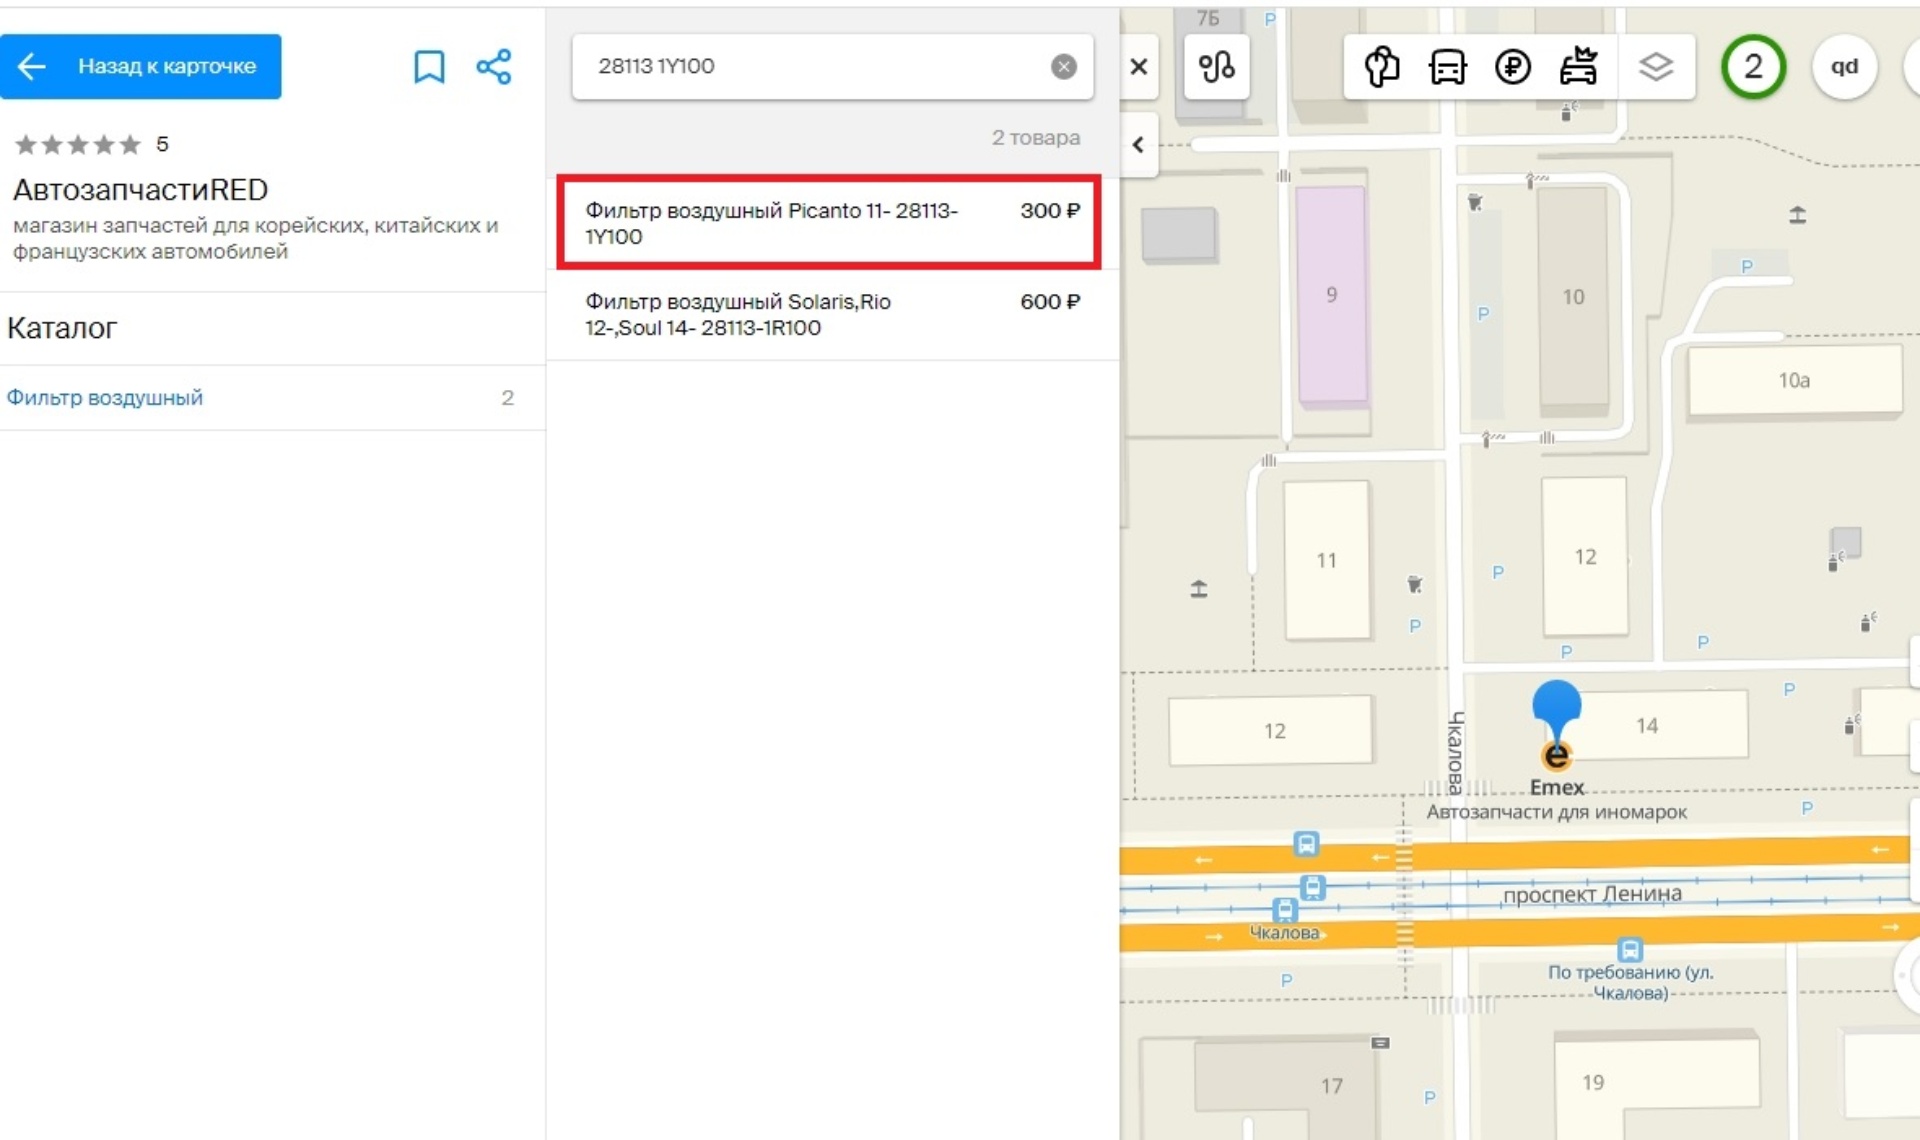The width and height of the screenshot is (1920, 1140).
Task: Click building 19 on map
Action: [1593, 1082]
